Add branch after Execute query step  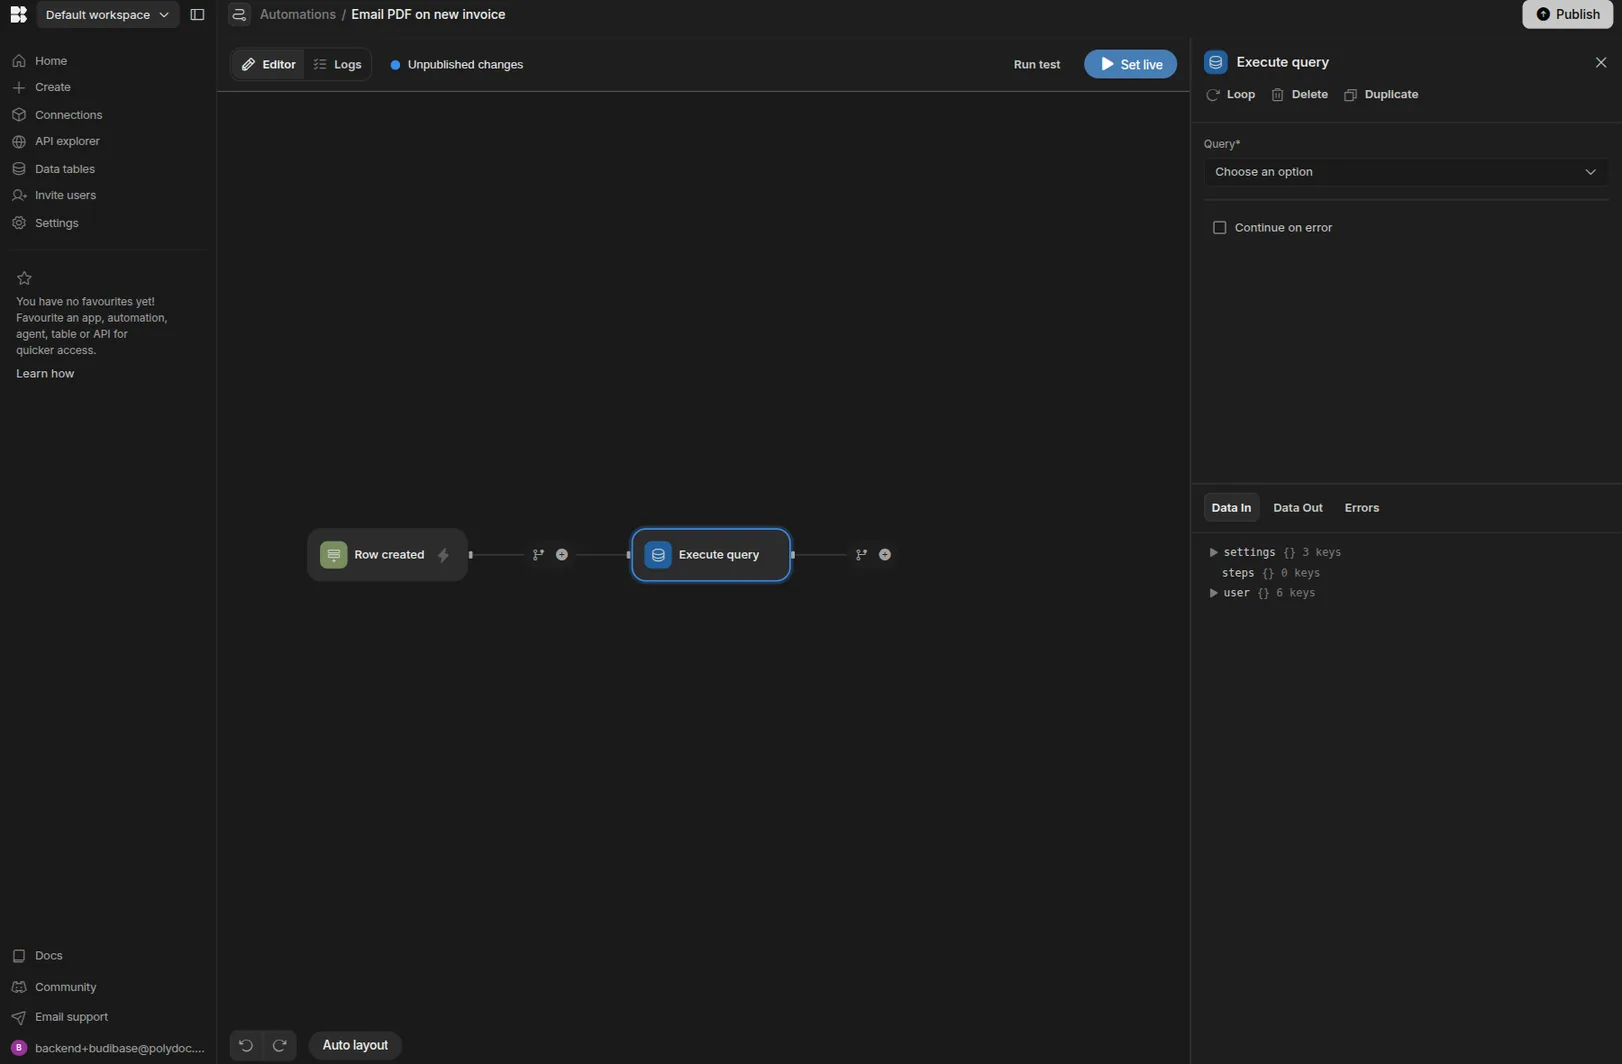click(861, 555)
